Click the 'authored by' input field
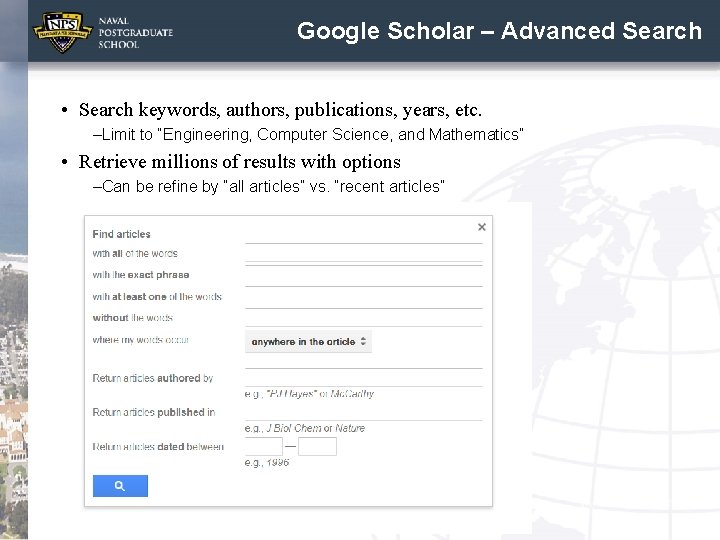 click(364, 378)
